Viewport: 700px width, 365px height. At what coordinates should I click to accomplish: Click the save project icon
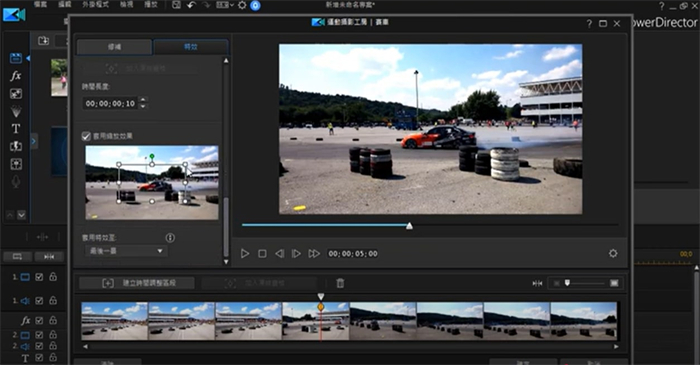(176, 5)
